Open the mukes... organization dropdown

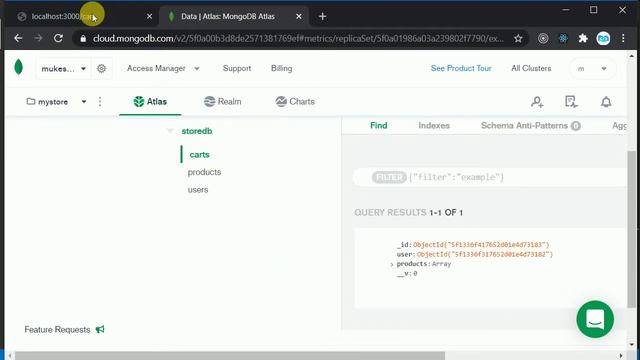point(64,69)
